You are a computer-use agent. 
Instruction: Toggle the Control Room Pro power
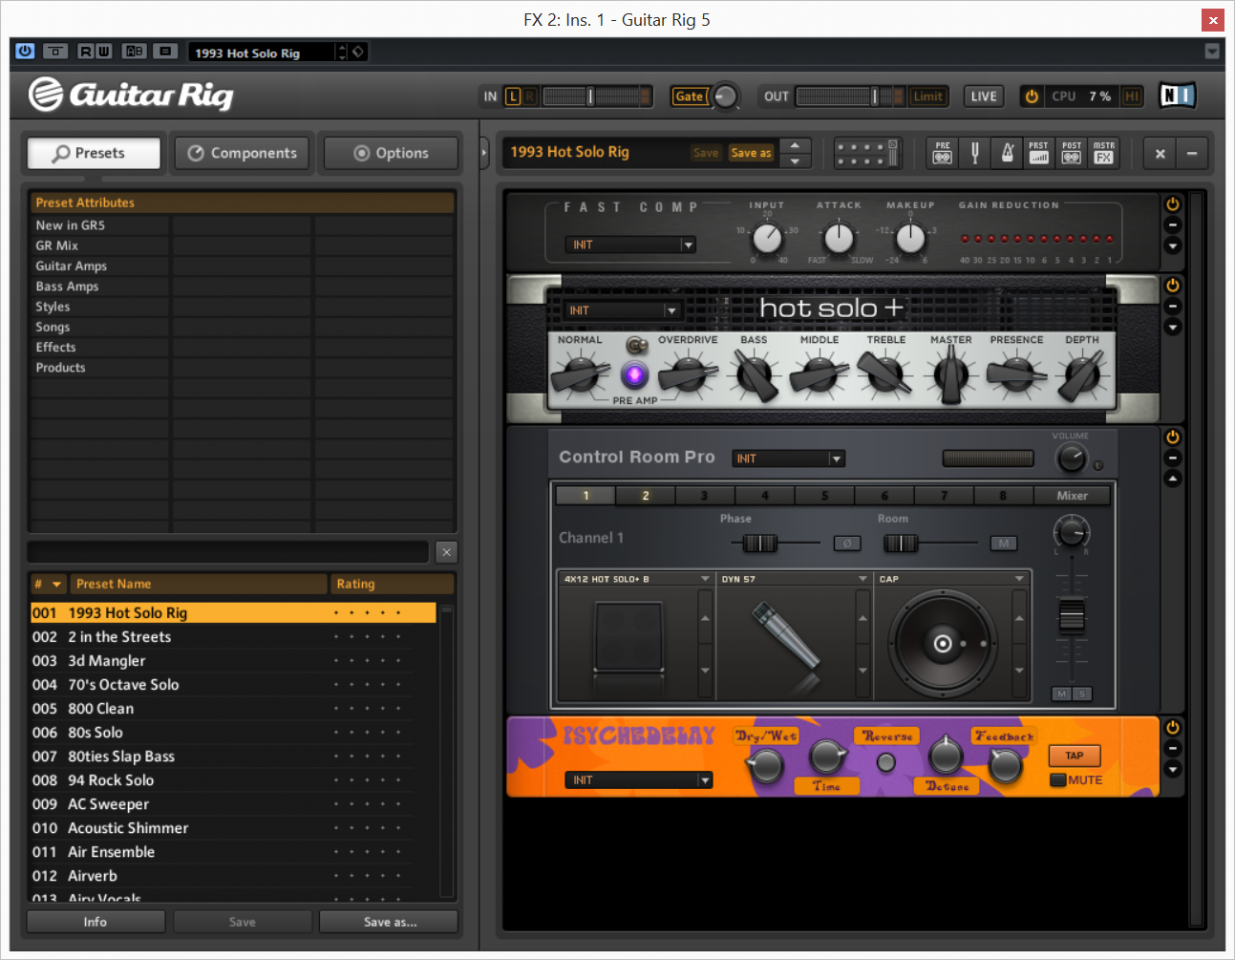(x=1172, y=437)
